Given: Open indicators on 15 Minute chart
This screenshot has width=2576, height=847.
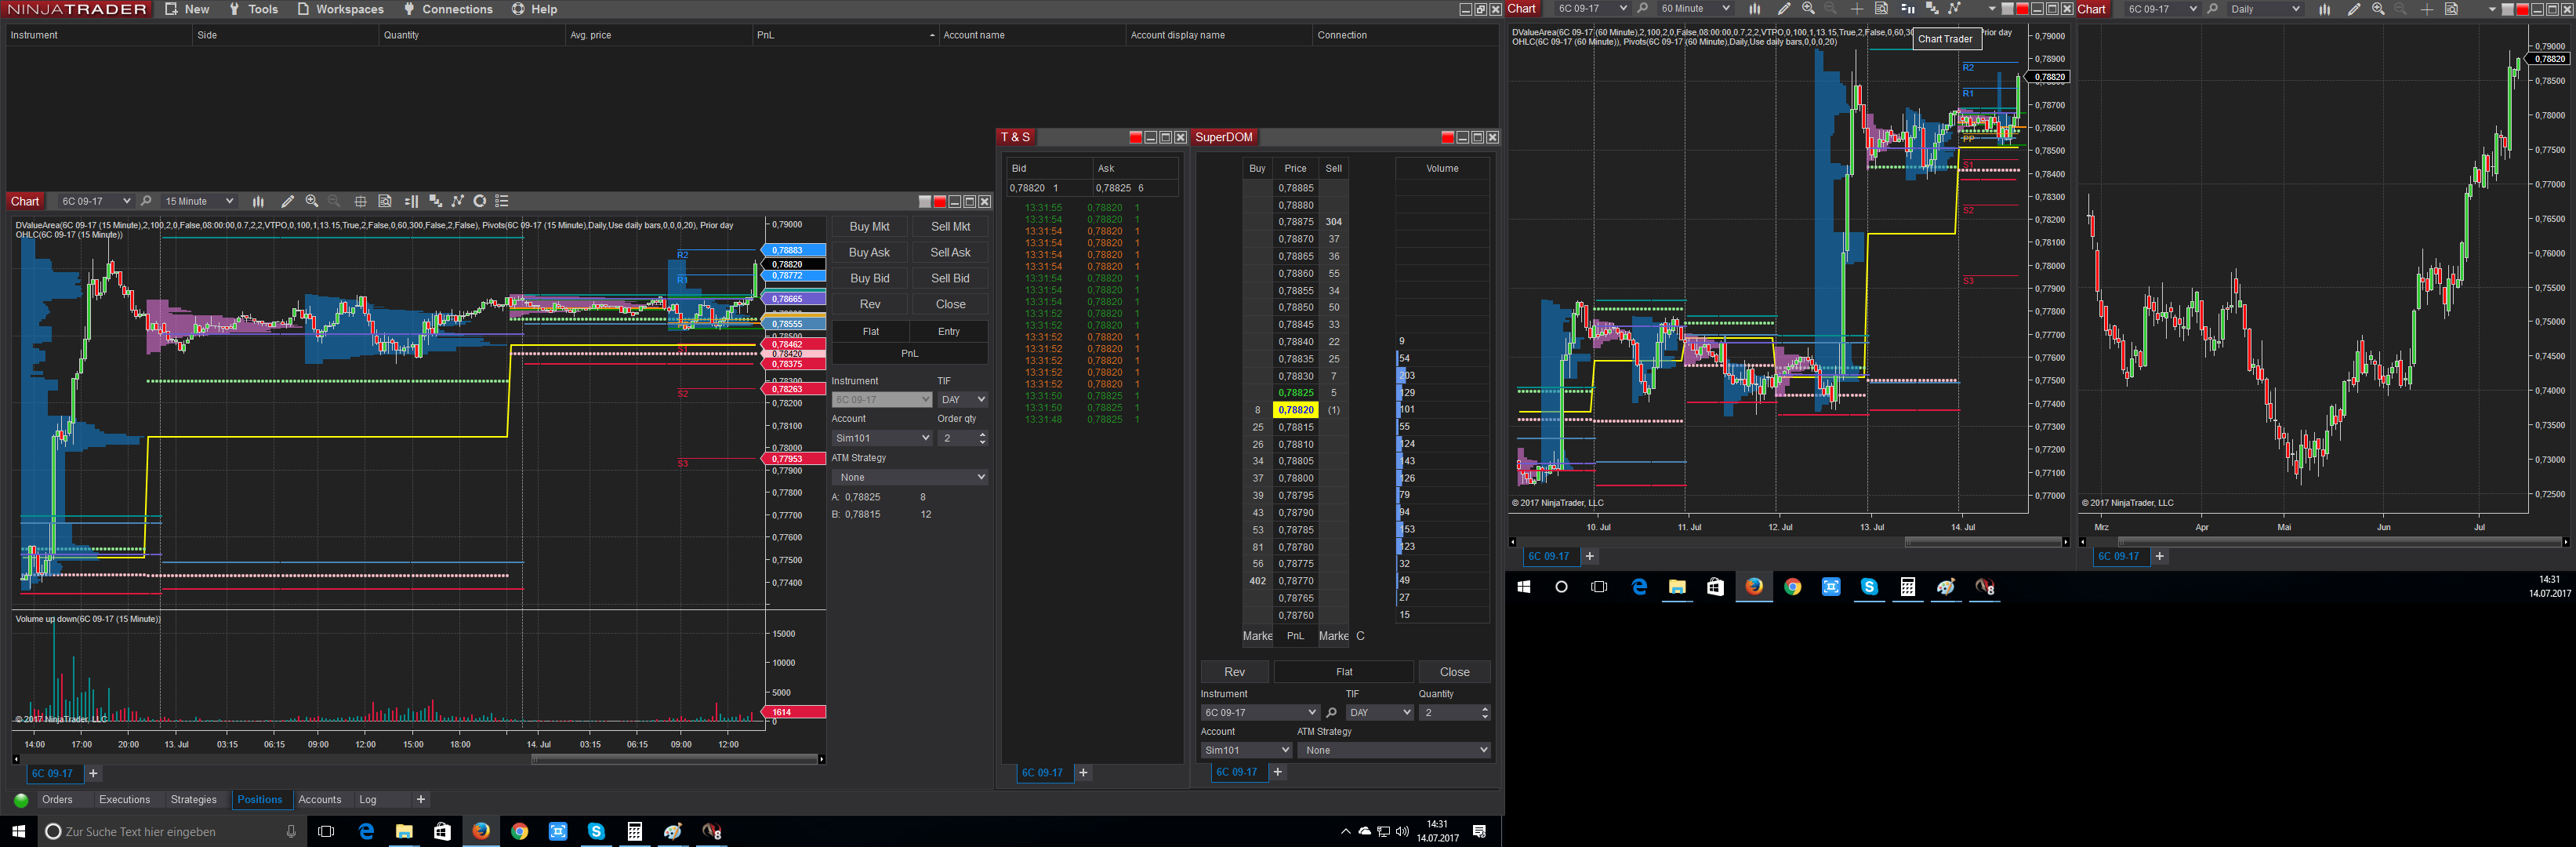Looking at the screenshot, I should (x=435, y=201).
